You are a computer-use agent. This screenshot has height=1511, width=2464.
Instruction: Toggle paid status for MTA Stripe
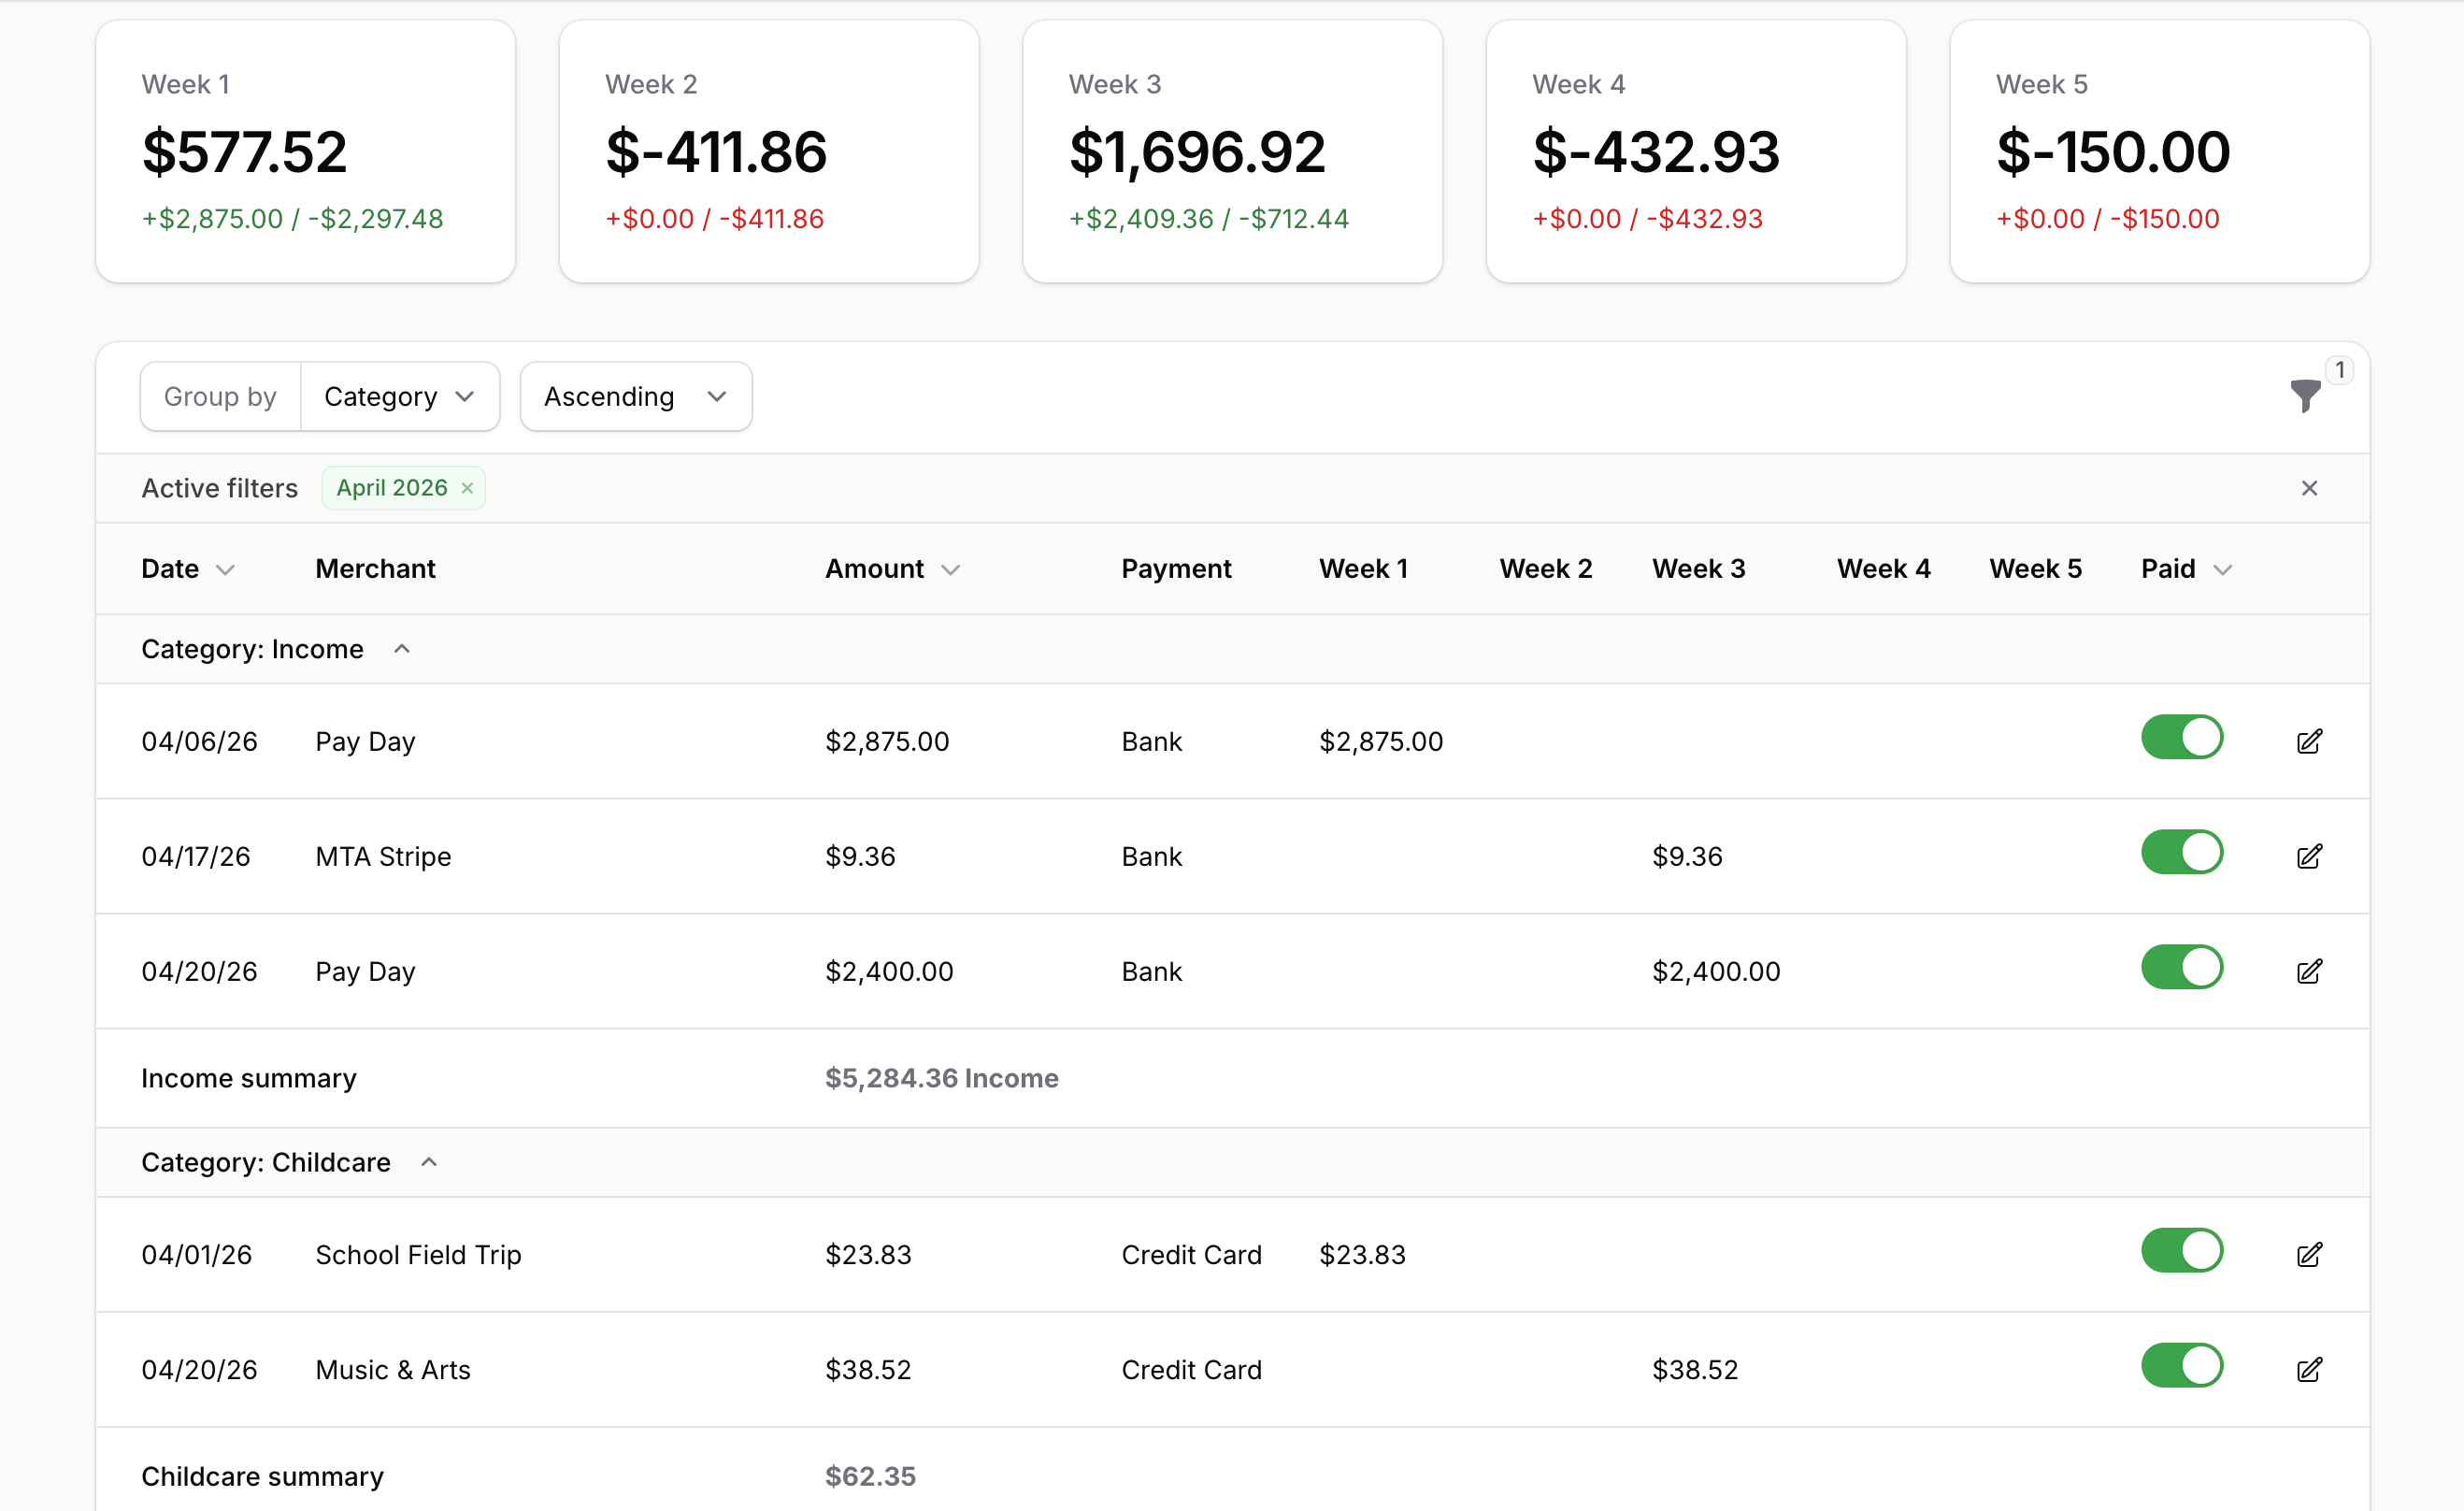pyautogui.click(x=2181, y=853)
